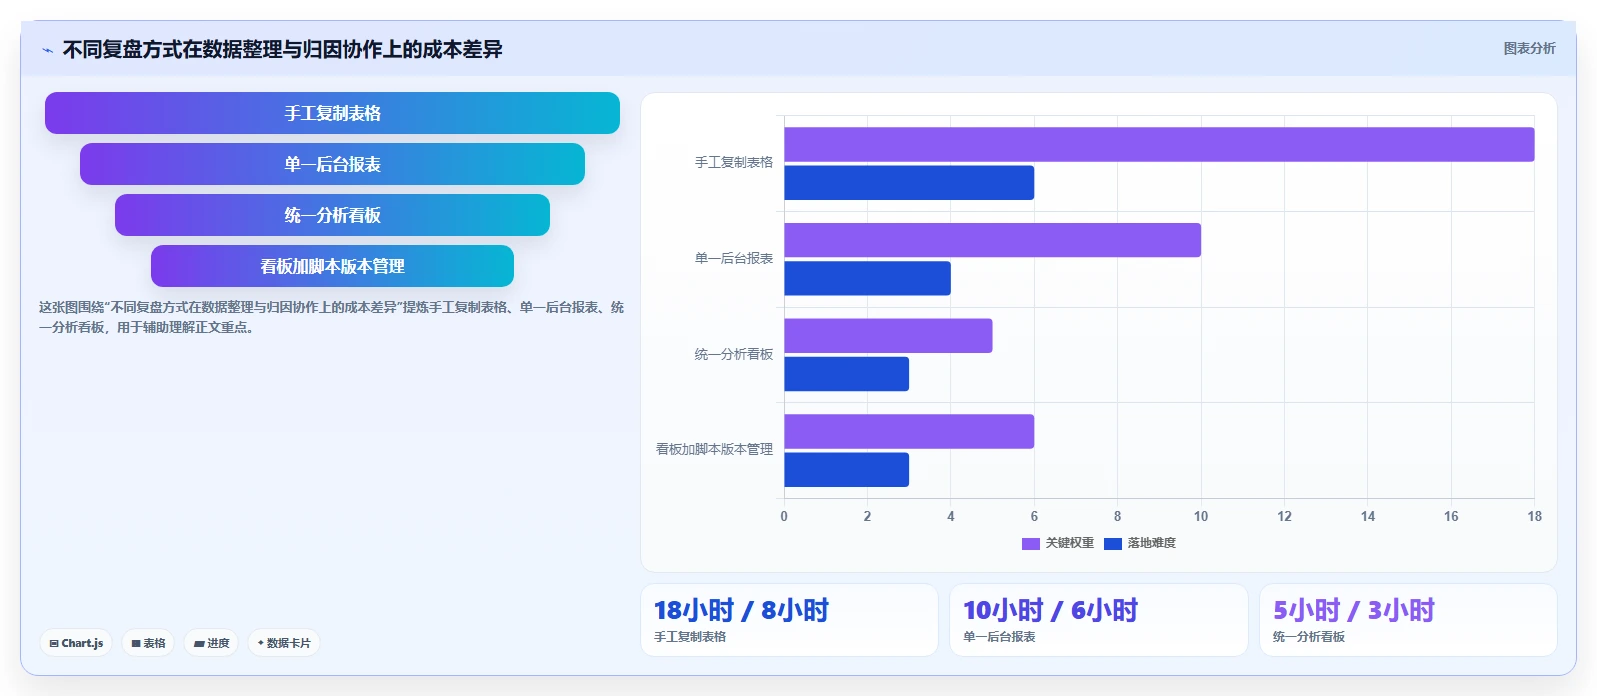Click the 表格 tag chip

(148, 643)
